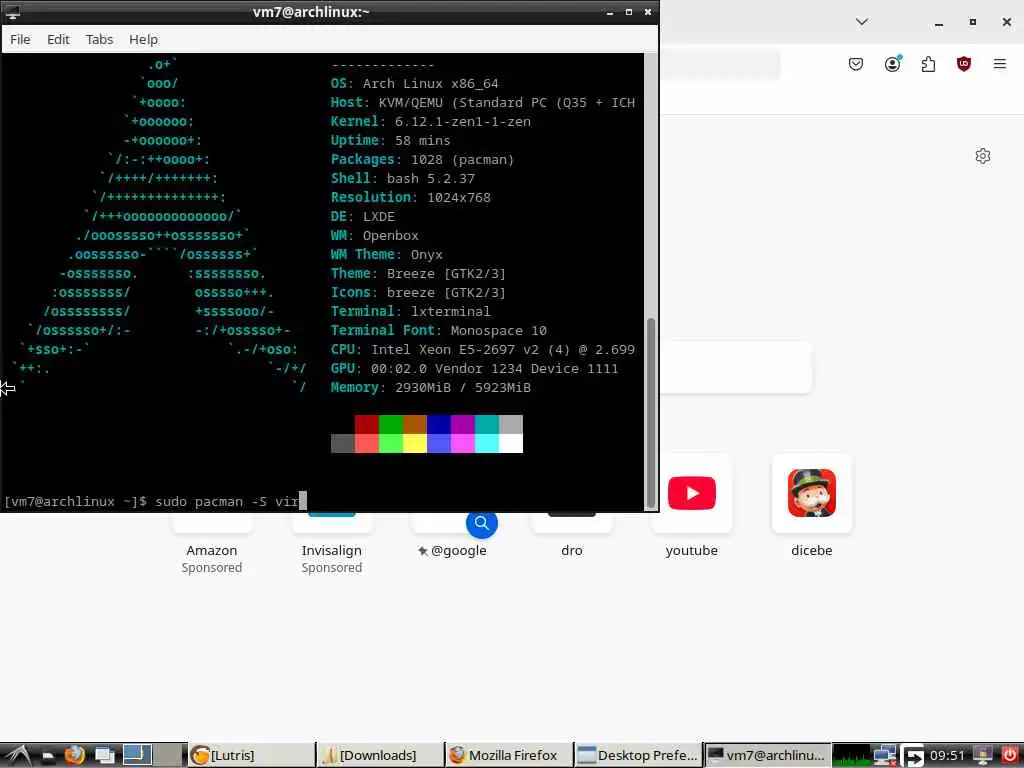
Task: Switch to the Downloads taskbar window
Action: [x=380, y=756]
